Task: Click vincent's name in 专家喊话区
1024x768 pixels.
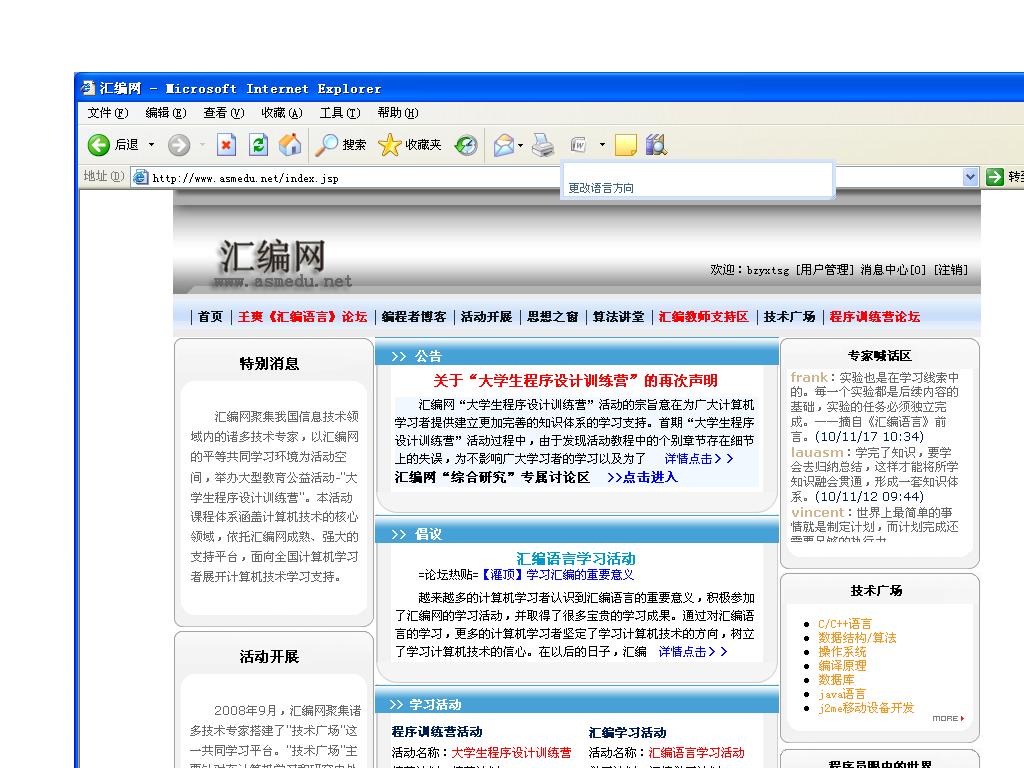Action: coord(817,512)
